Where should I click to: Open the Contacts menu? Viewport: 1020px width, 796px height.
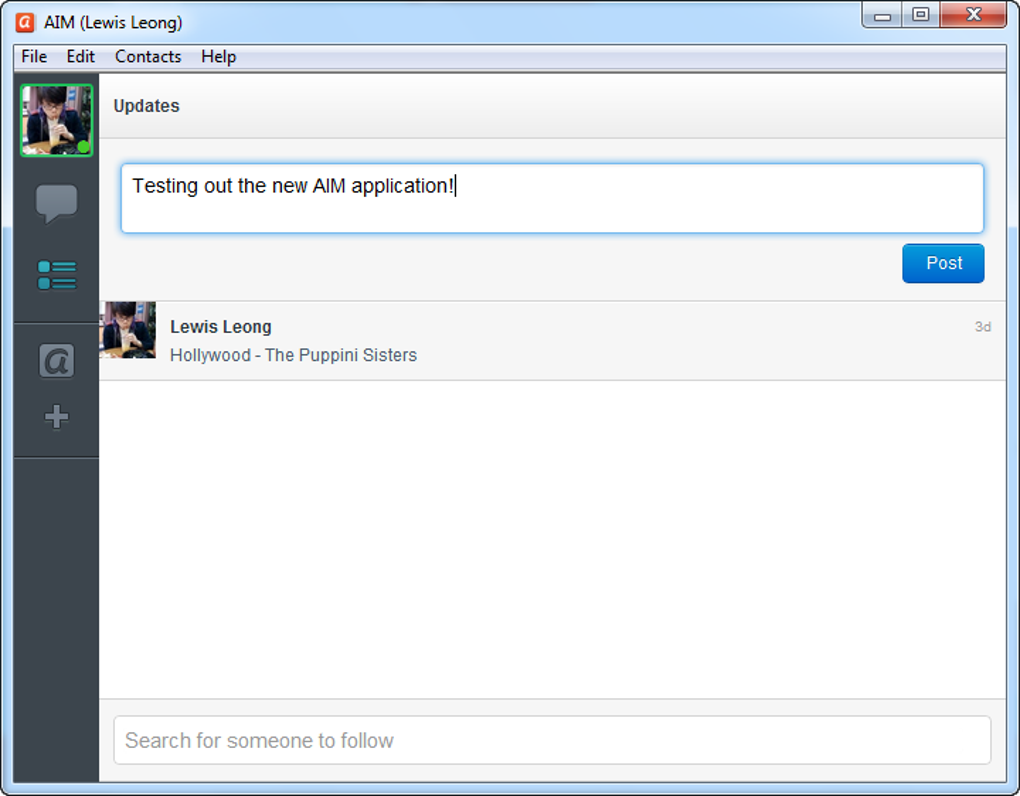click(147, 57)
